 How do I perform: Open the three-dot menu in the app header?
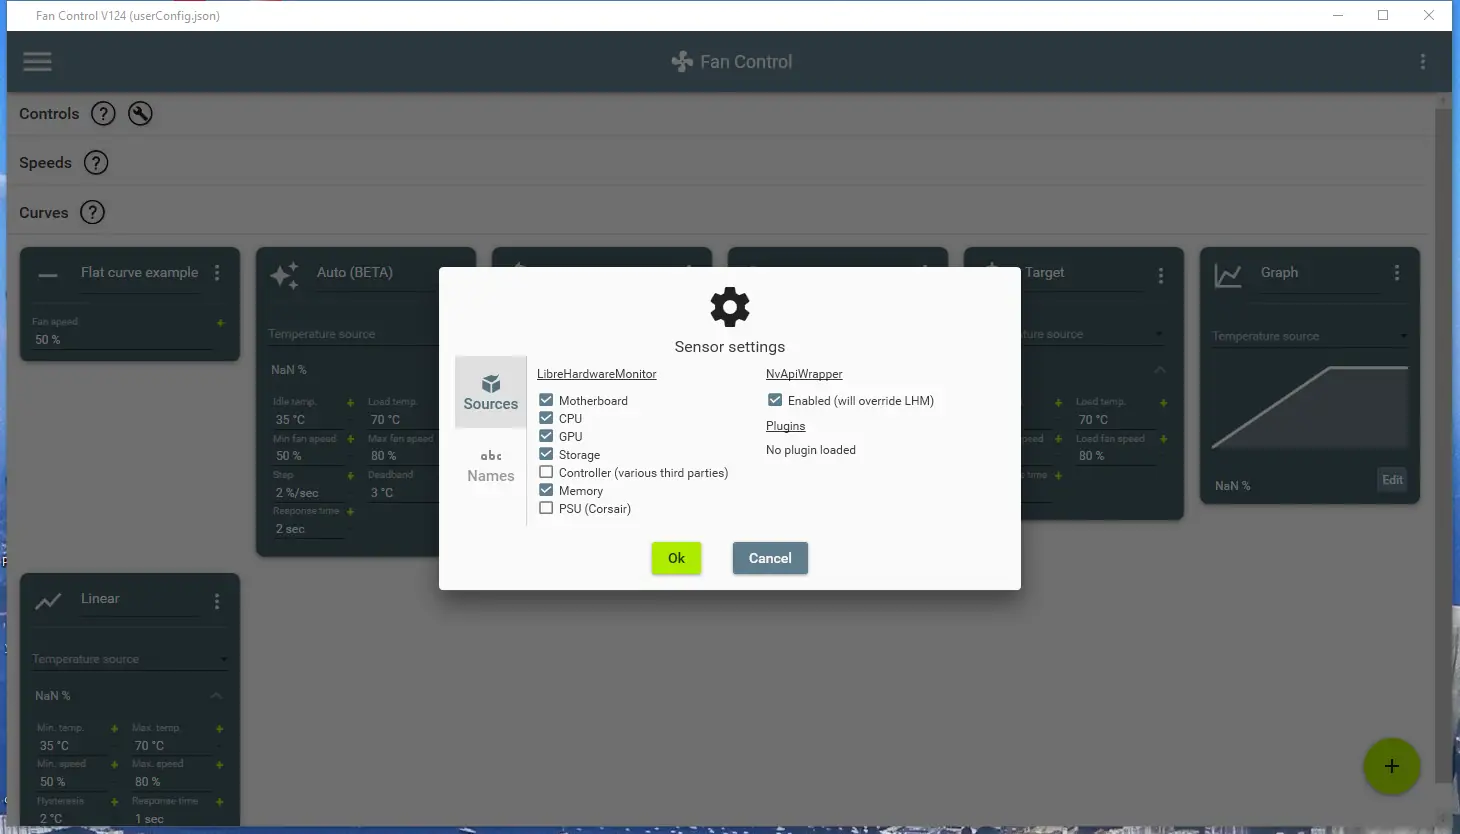(x=1423, y=62)
